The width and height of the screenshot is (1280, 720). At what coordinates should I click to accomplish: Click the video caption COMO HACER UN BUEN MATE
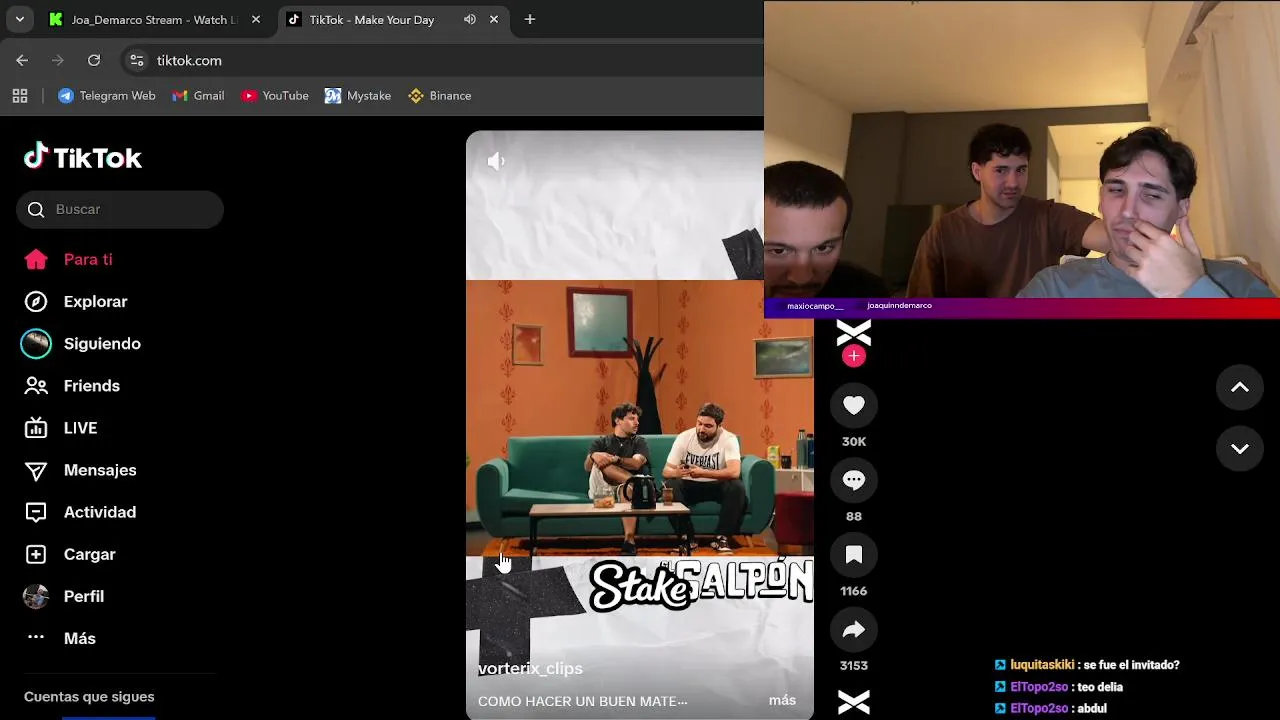point(583,701)
